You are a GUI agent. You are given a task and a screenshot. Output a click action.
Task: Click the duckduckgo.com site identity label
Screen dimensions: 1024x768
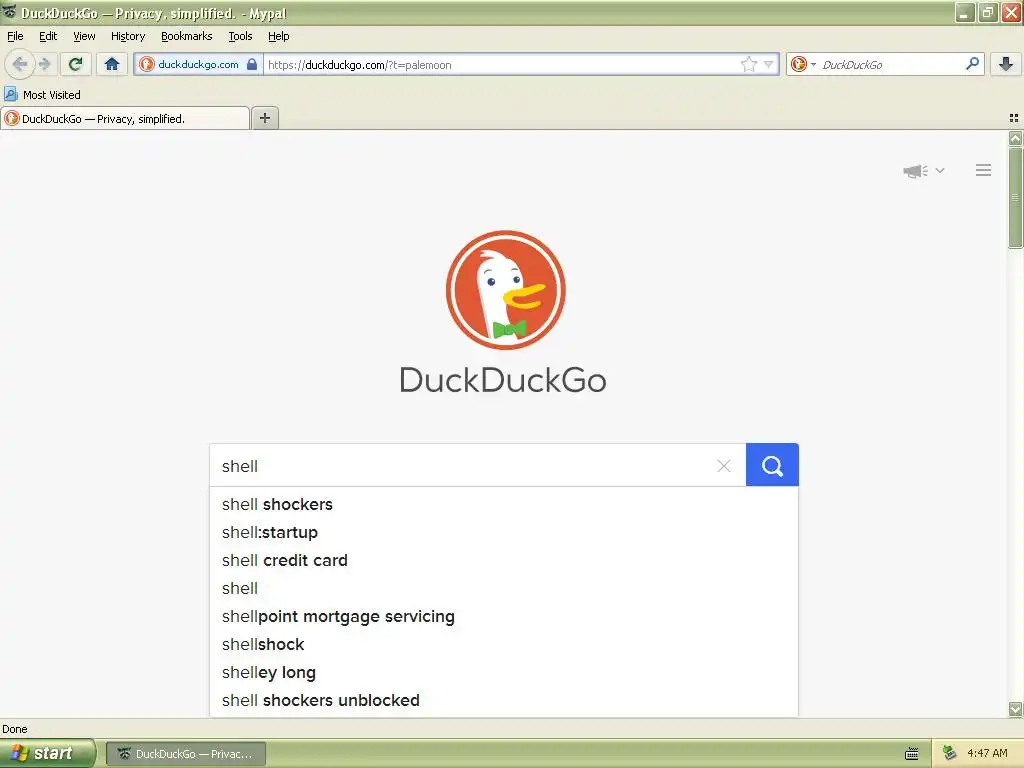[x=198, y=64]
